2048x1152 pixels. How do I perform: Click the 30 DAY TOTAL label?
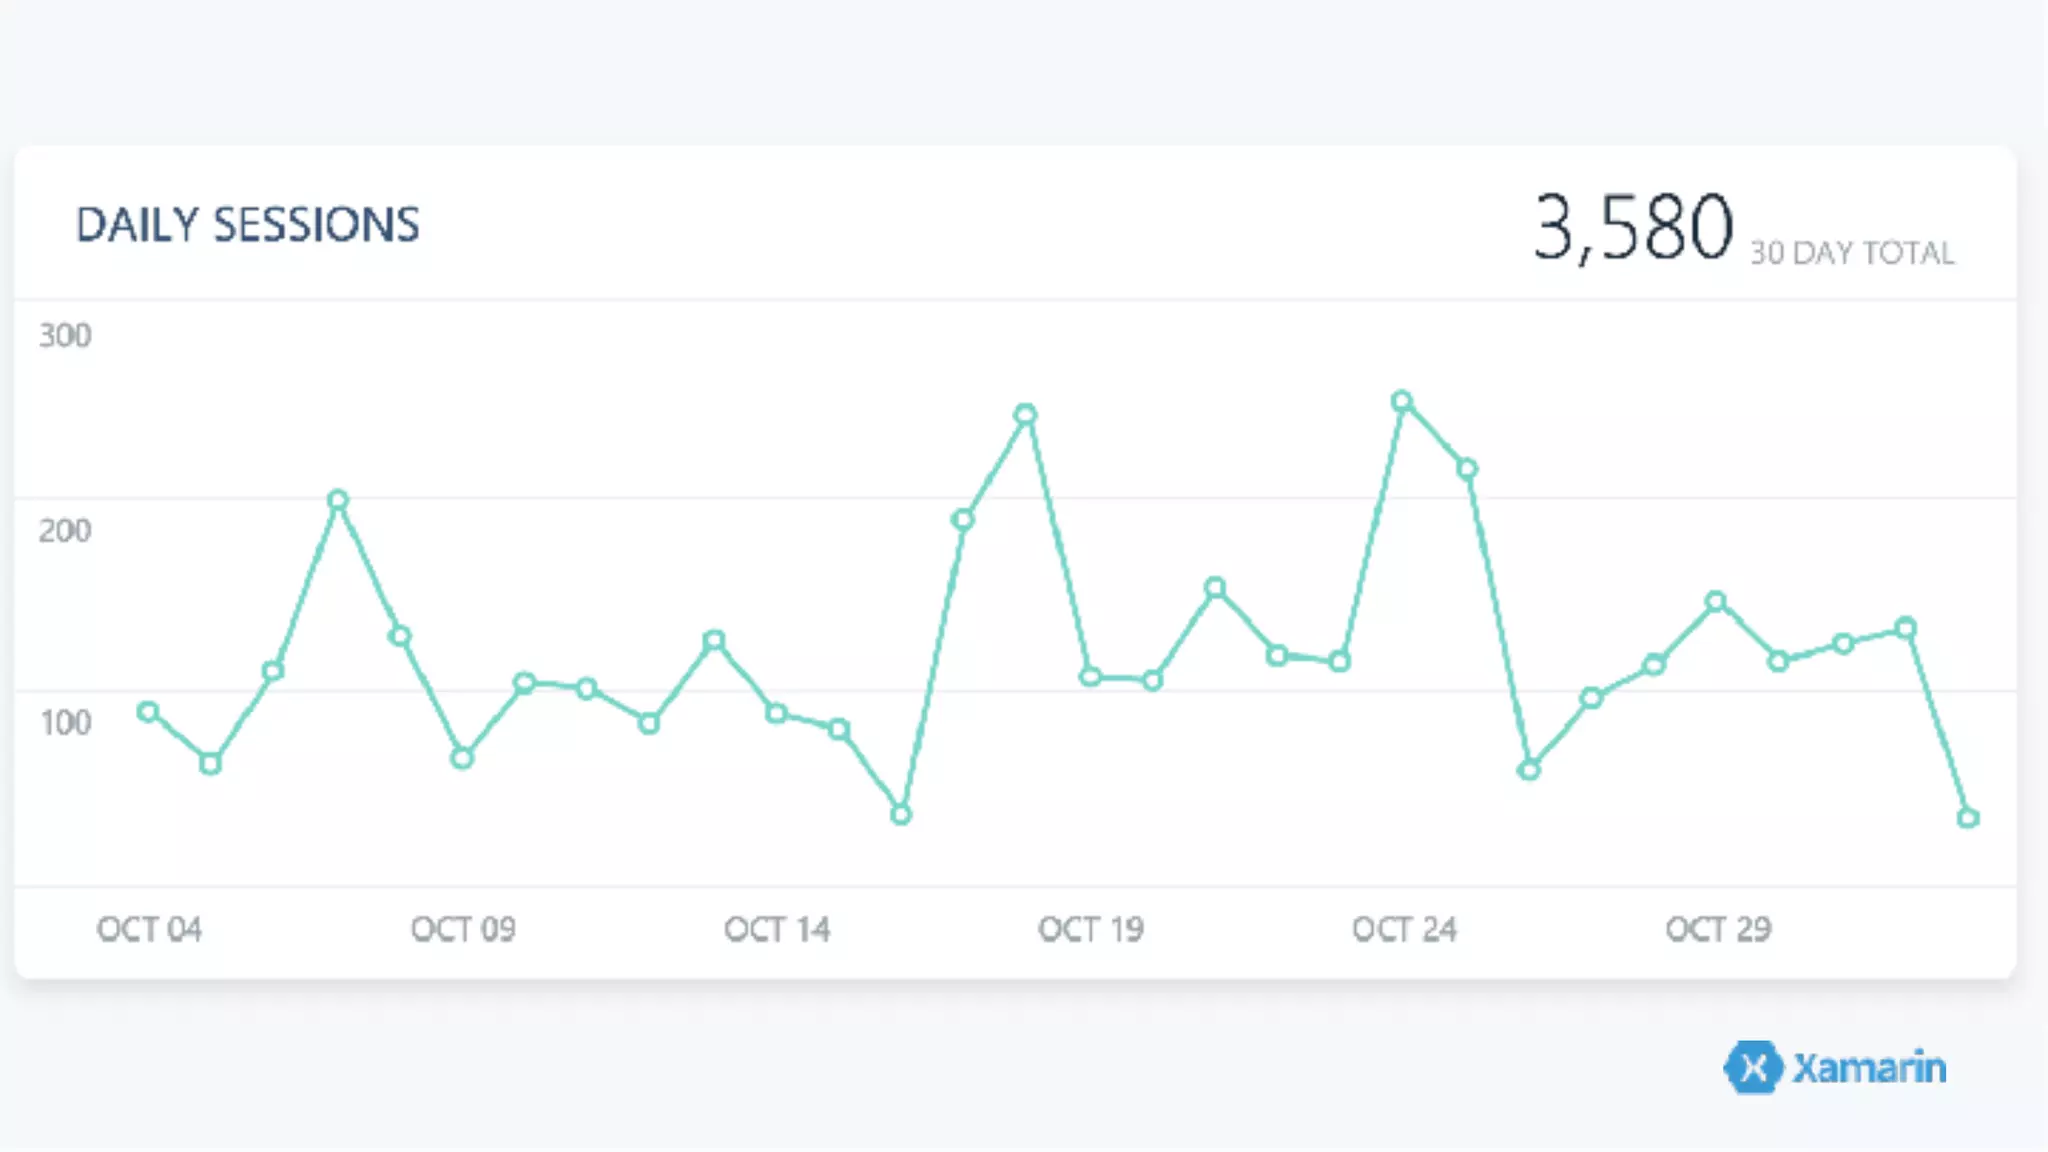click(1852, 253)
